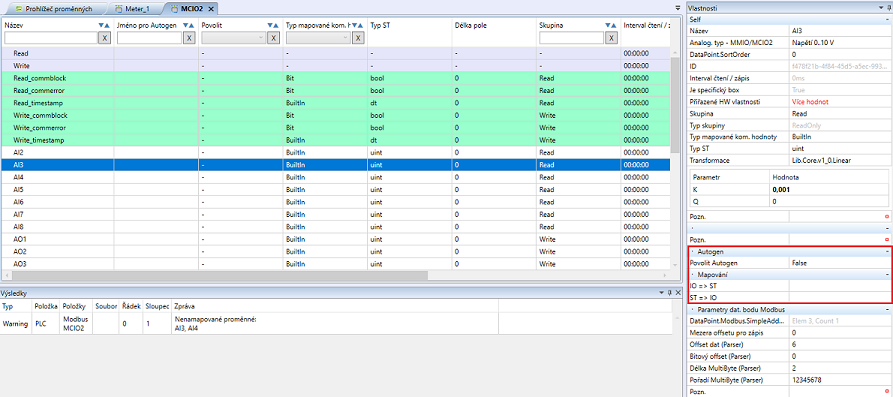Pin the Výsledky panel
Image resolution: width=893 pixels, height=397 pixels.
pyautogui.click(x=669, y=293)
